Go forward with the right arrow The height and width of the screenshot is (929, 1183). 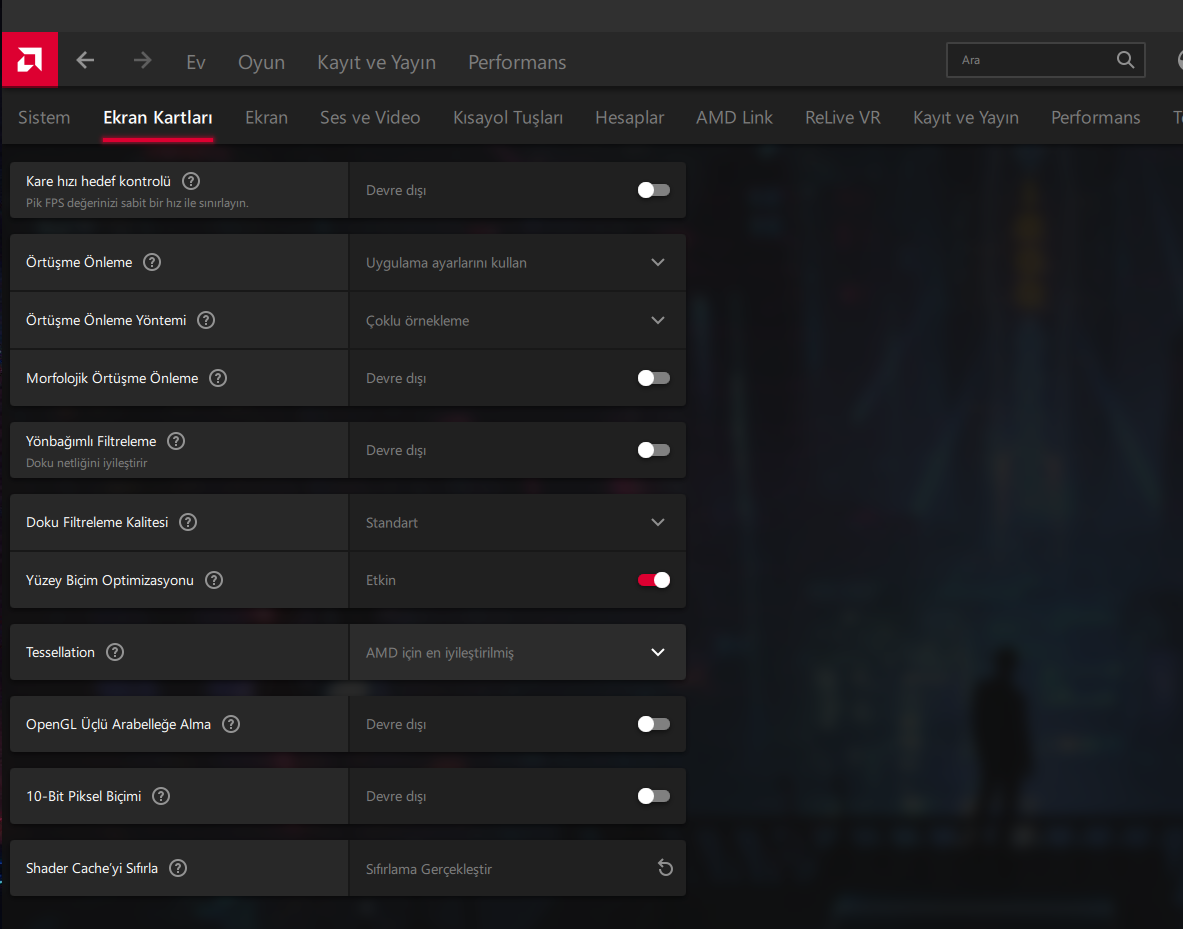[143, 60]
